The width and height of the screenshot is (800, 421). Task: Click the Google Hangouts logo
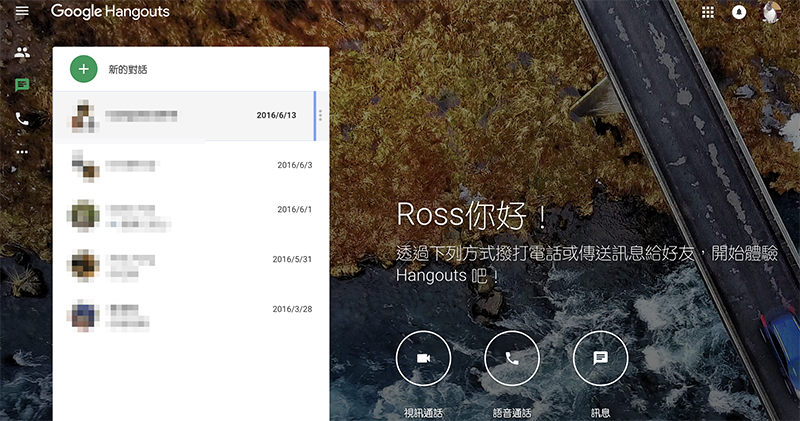110,11
